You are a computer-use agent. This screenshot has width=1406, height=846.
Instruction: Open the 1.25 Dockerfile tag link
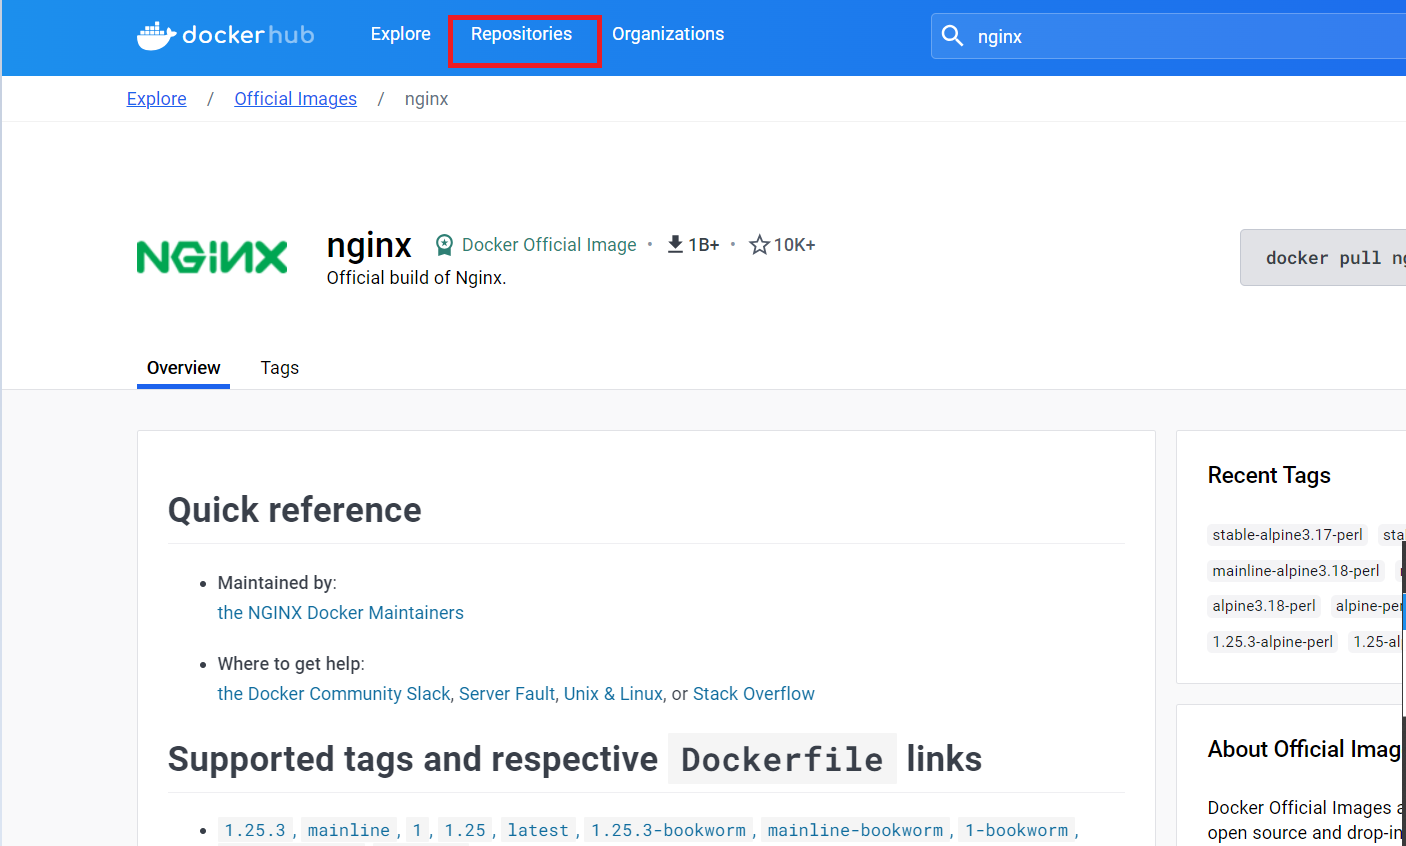(465, 830)
